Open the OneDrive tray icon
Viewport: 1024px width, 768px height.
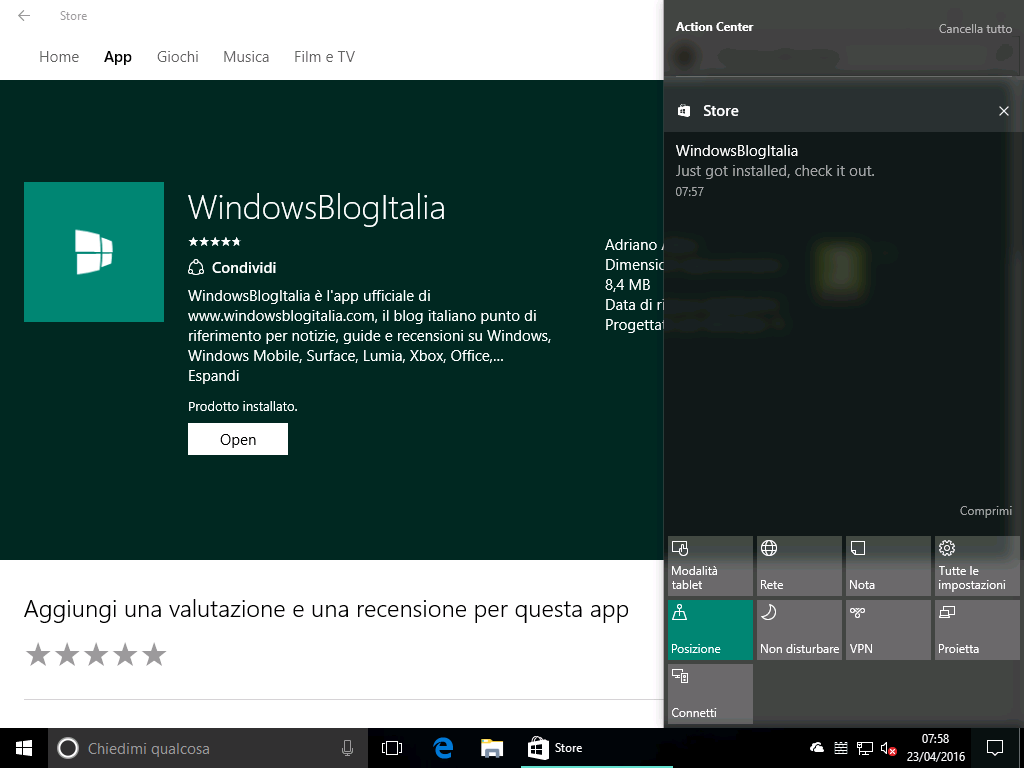pos(817,748)
